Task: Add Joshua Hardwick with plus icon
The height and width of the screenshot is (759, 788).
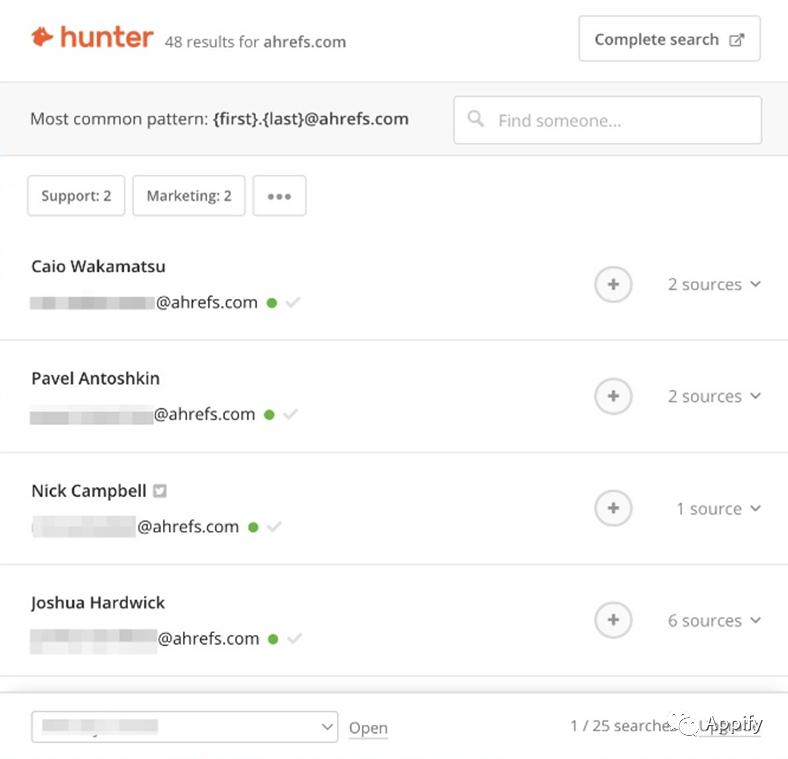Action: tap(613, 620)
